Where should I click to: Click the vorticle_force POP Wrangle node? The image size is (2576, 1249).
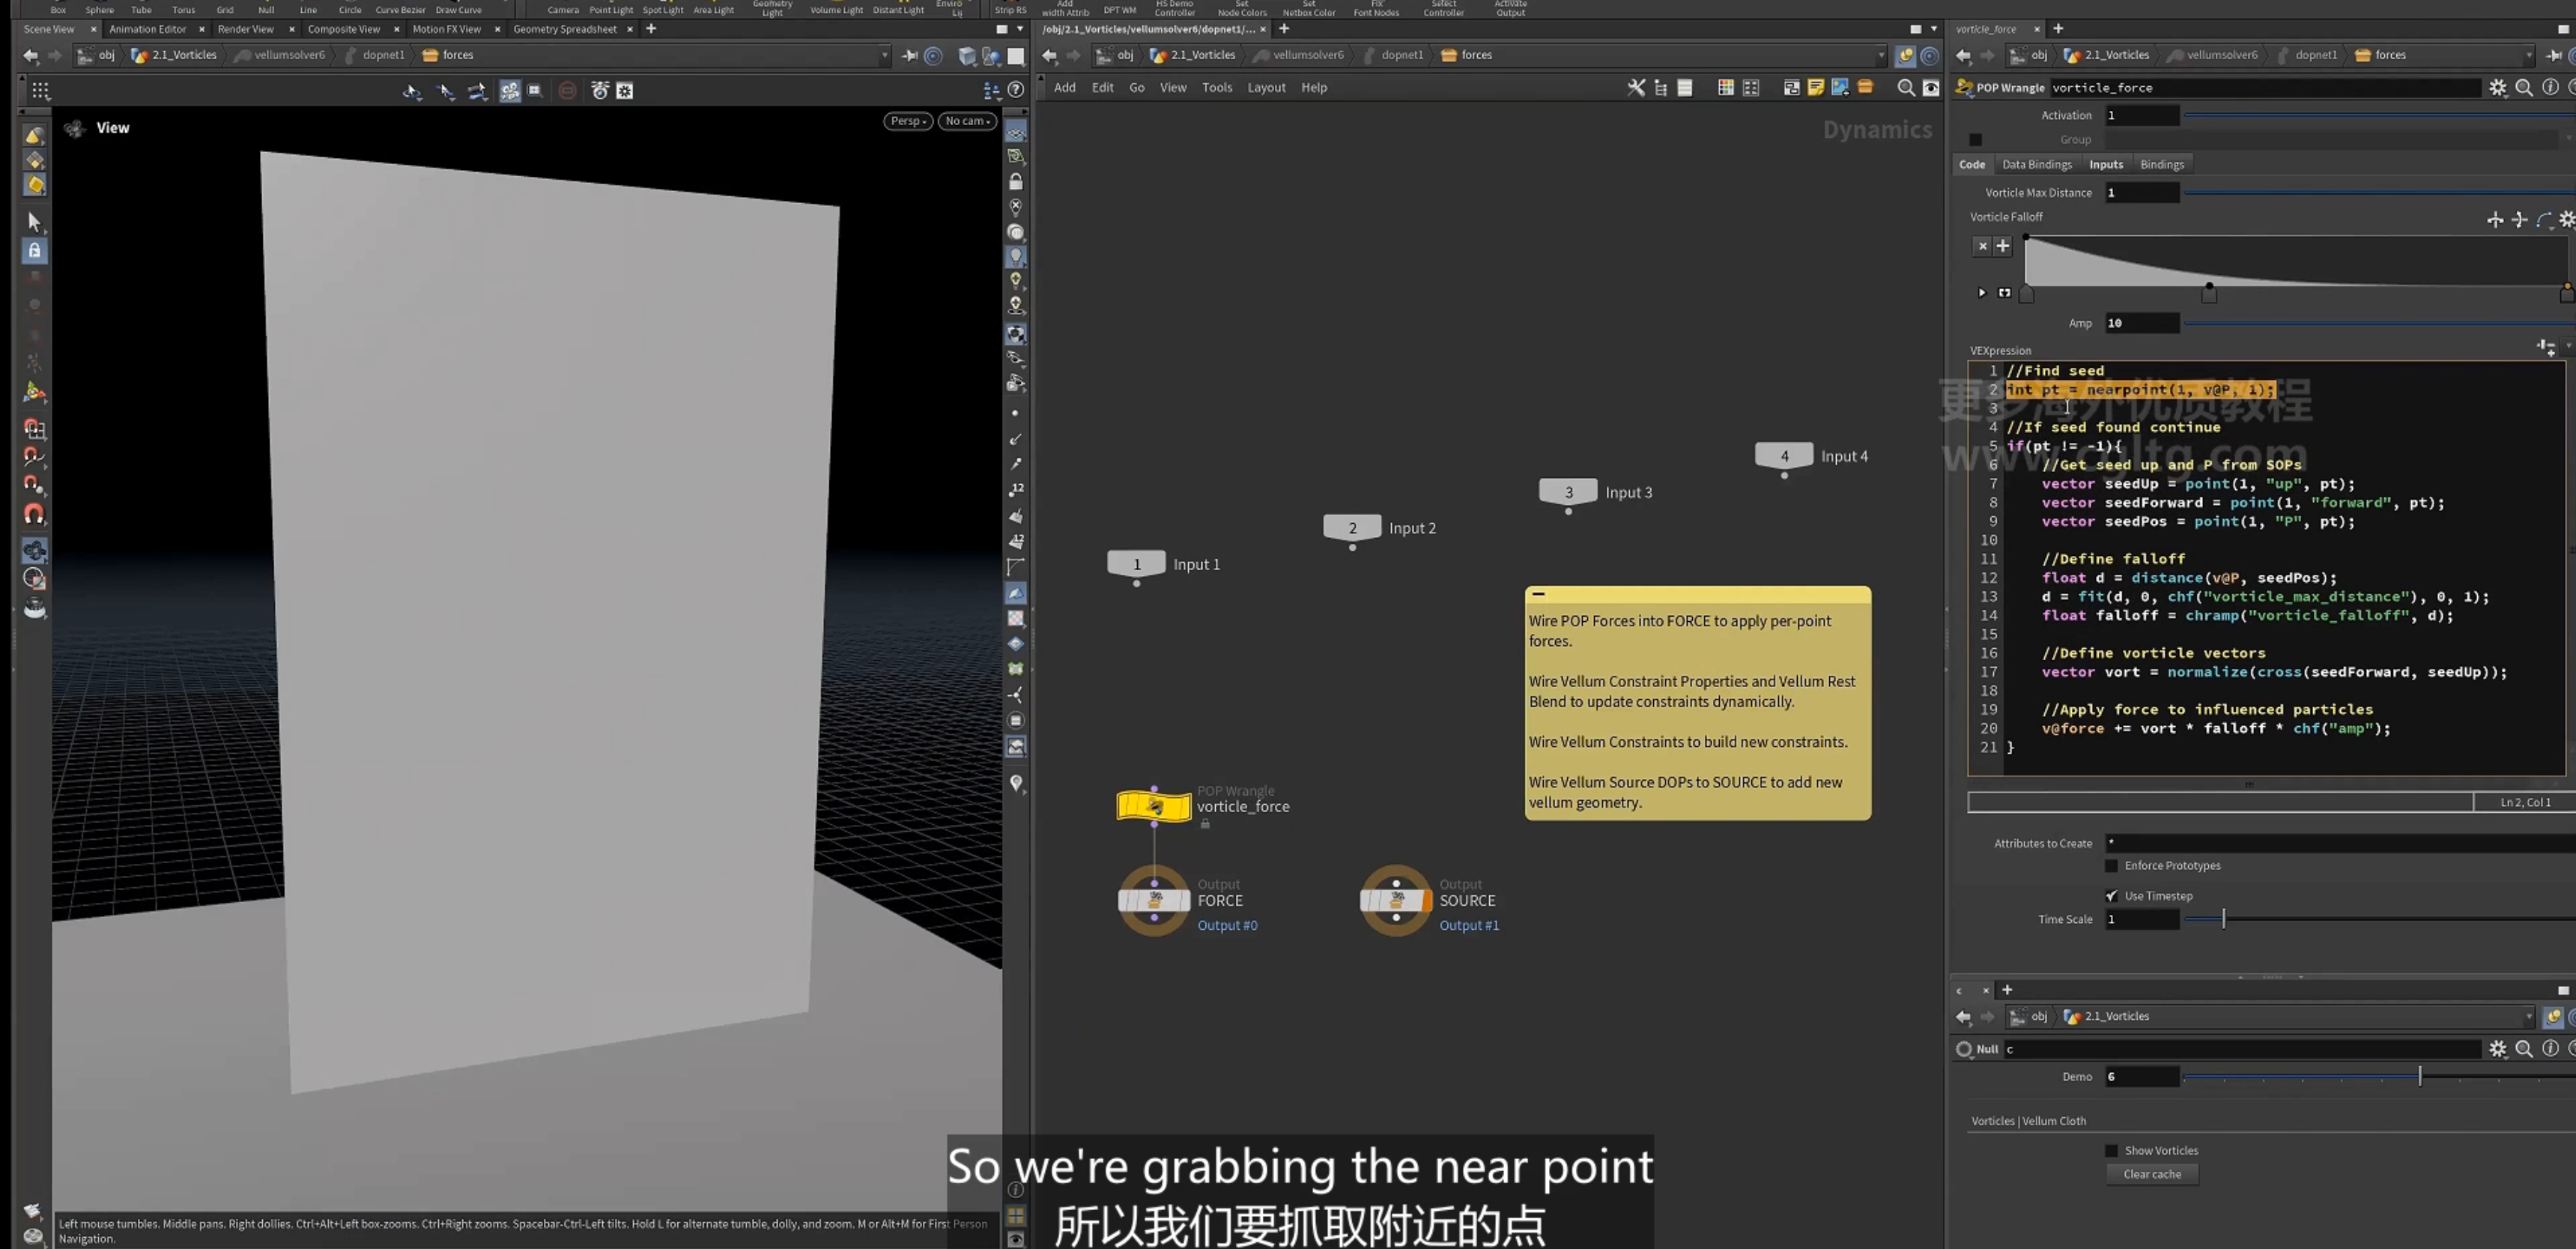[x=1153, y=806]
